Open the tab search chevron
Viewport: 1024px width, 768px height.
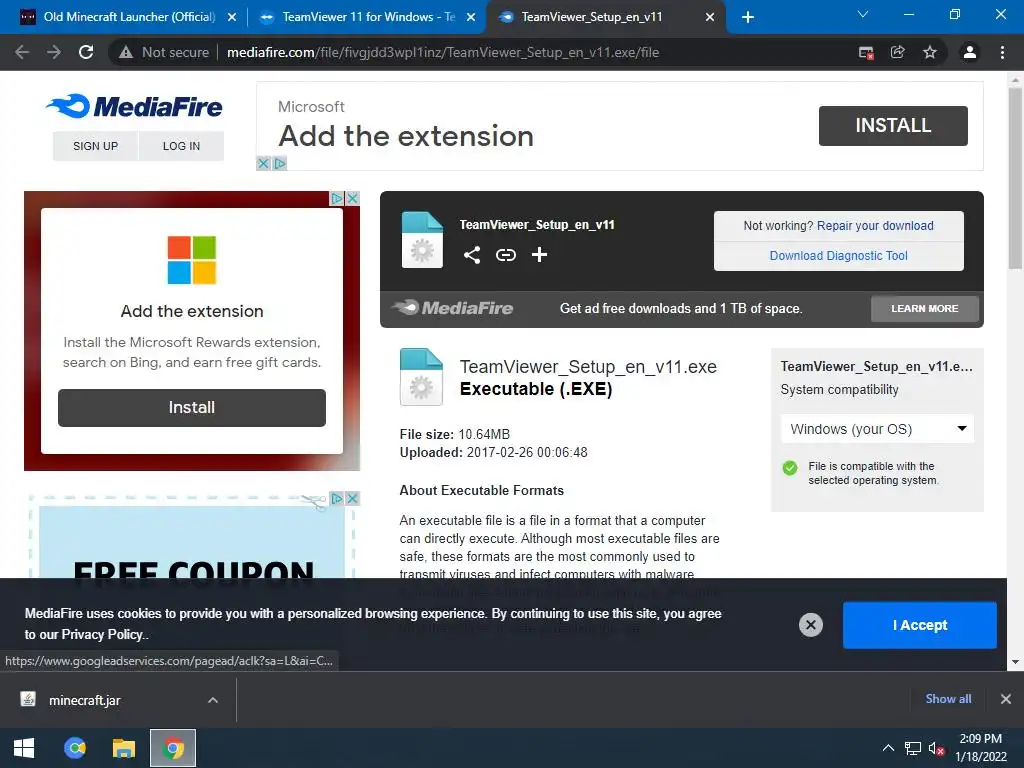pyautogui.click(x=863, y=14)
